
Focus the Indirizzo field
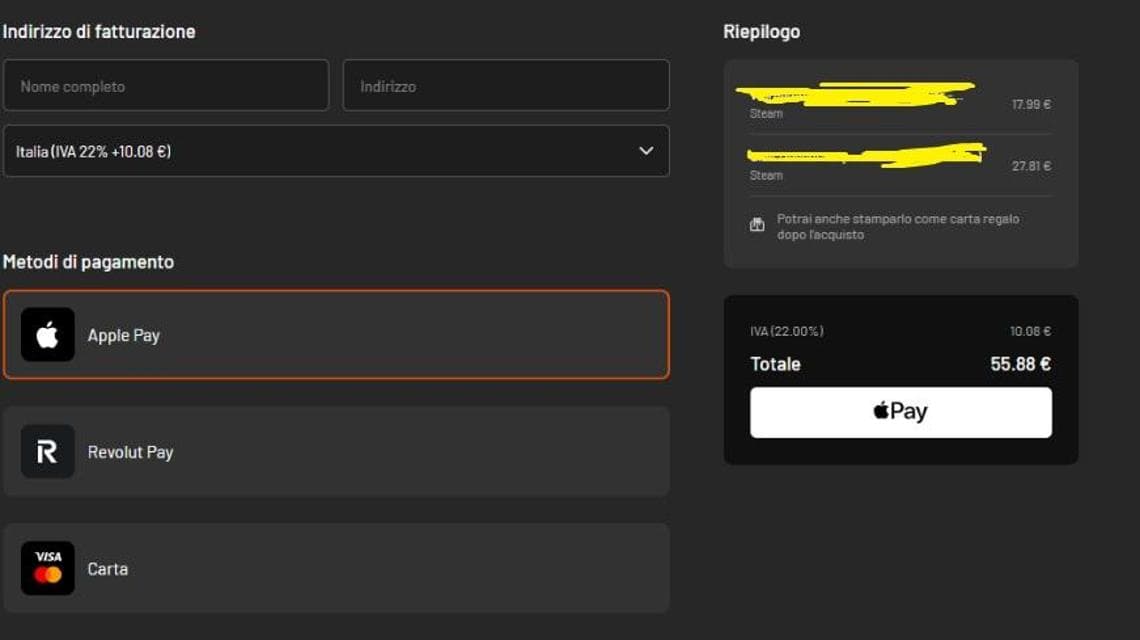506,86
